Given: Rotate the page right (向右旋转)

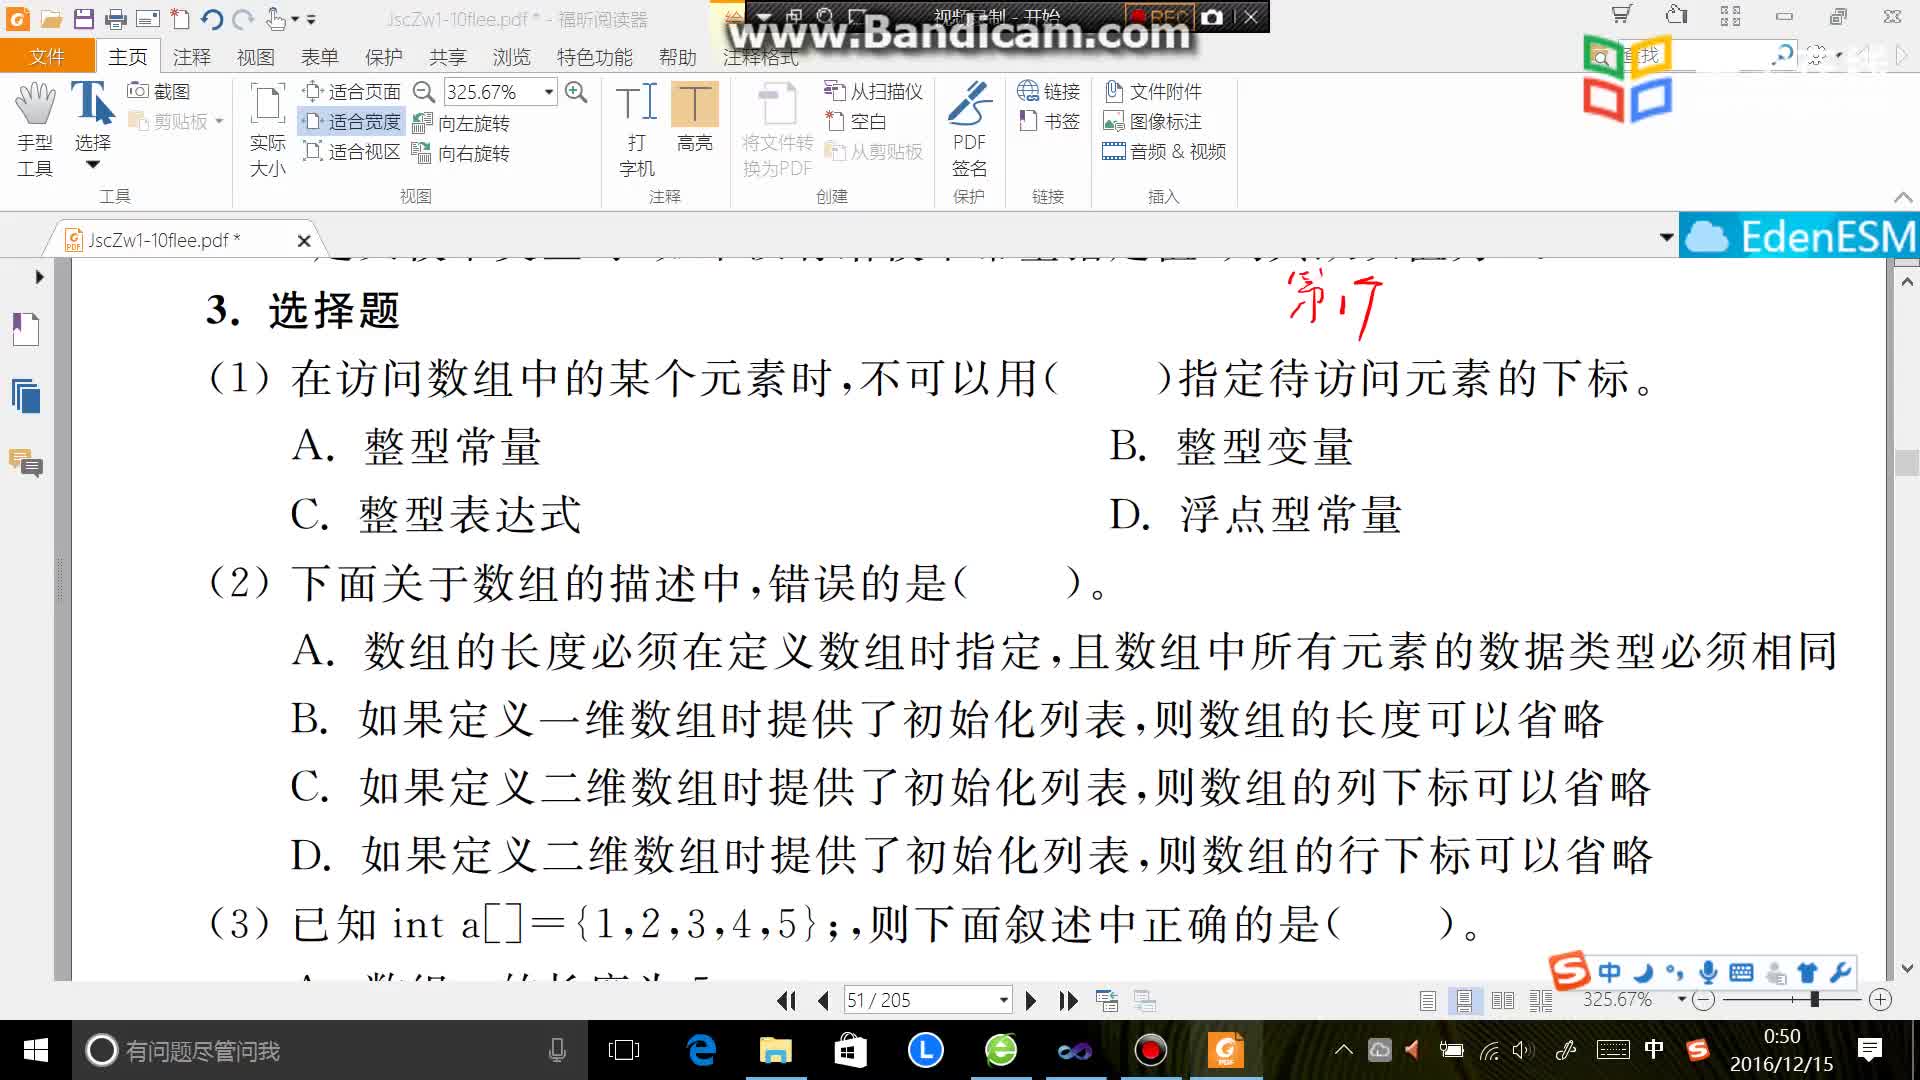Looking at the screenshot, I should (x=461, y=153).
